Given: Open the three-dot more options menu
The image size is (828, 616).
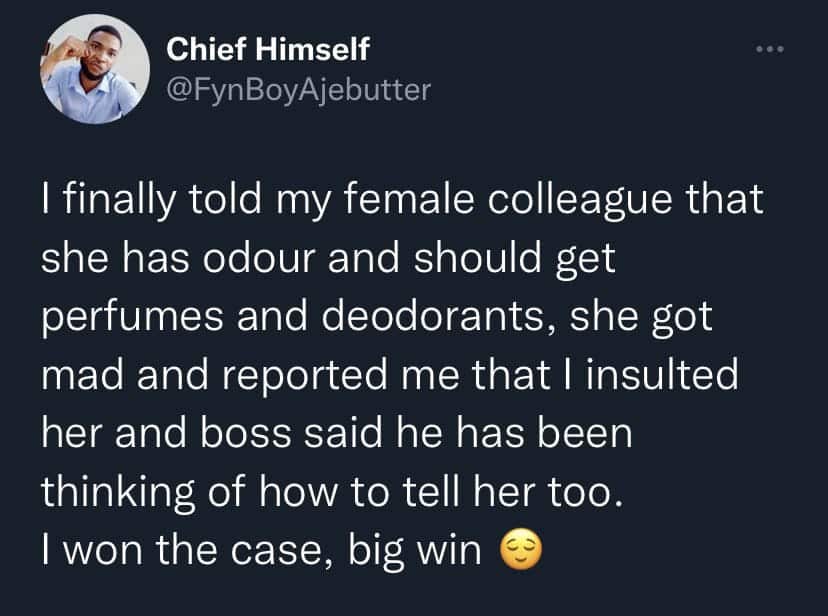Looking at the screenshot, I should [x=769, y=48].
